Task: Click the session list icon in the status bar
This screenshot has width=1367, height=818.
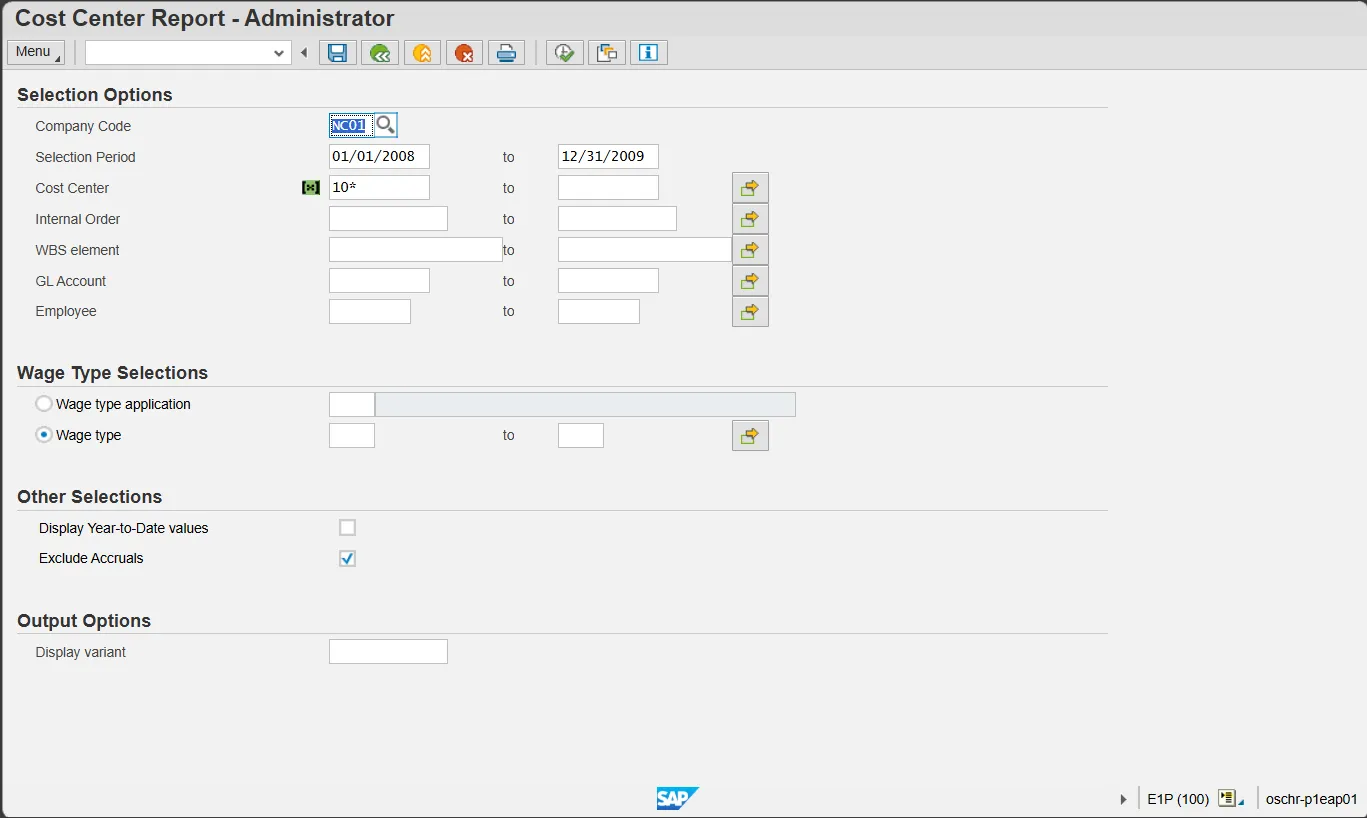Action: pyautogui.click(x=1230, y=799)
